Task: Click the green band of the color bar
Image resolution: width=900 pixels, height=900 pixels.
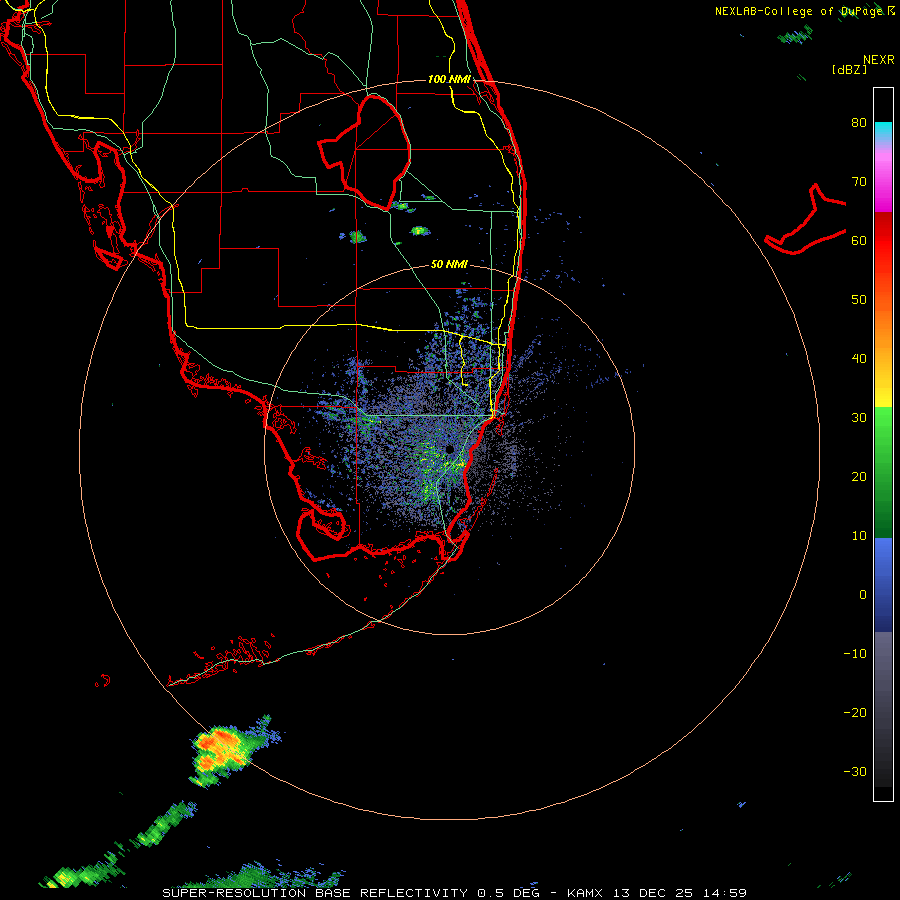Action: coord(883,472)
